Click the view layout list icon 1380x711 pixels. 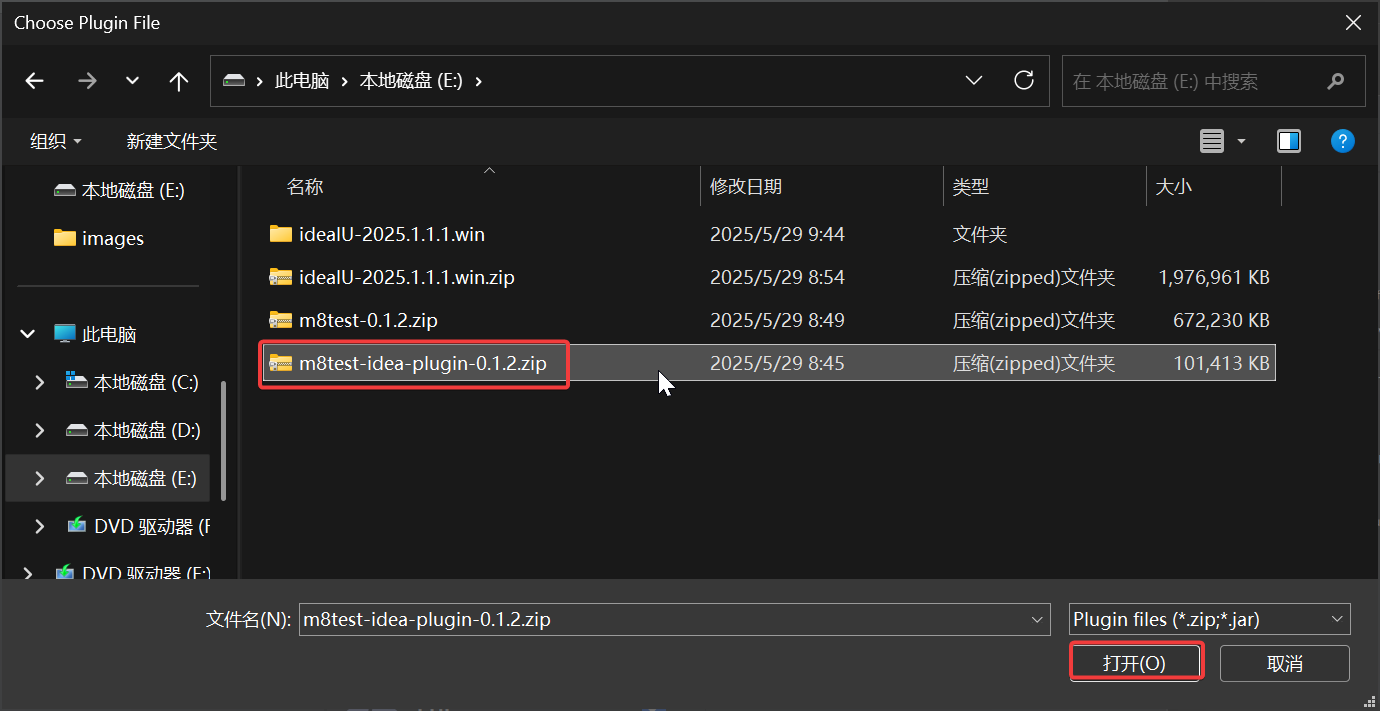[1212, 141]
